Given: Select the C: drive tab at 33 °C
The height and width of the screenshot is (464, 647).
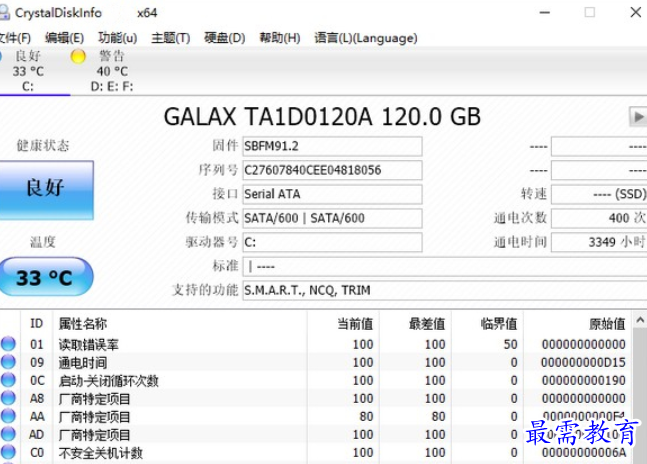Looking at the screenshot, I should [x=28, y=71].
